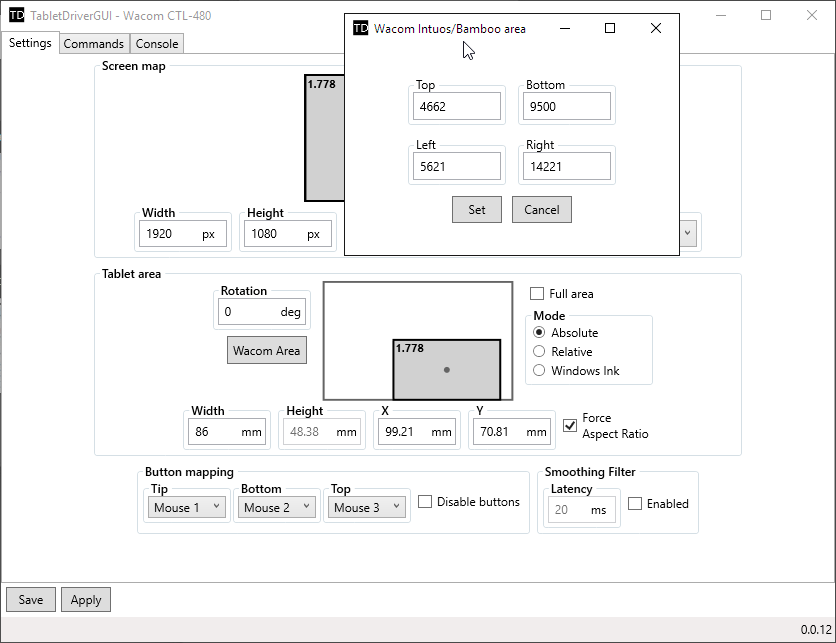Focus the Top value field showing 4662
This screenshot has height=643, width=836.
click(456, 107)
